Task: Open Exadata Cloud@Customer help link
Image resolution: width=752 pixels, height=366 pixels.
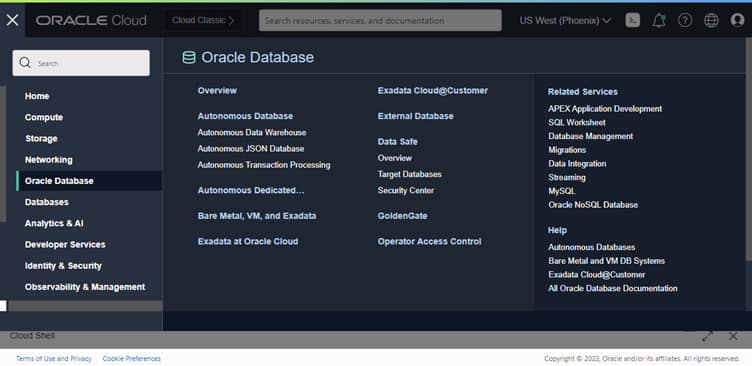Action: [x=597, y=274]
